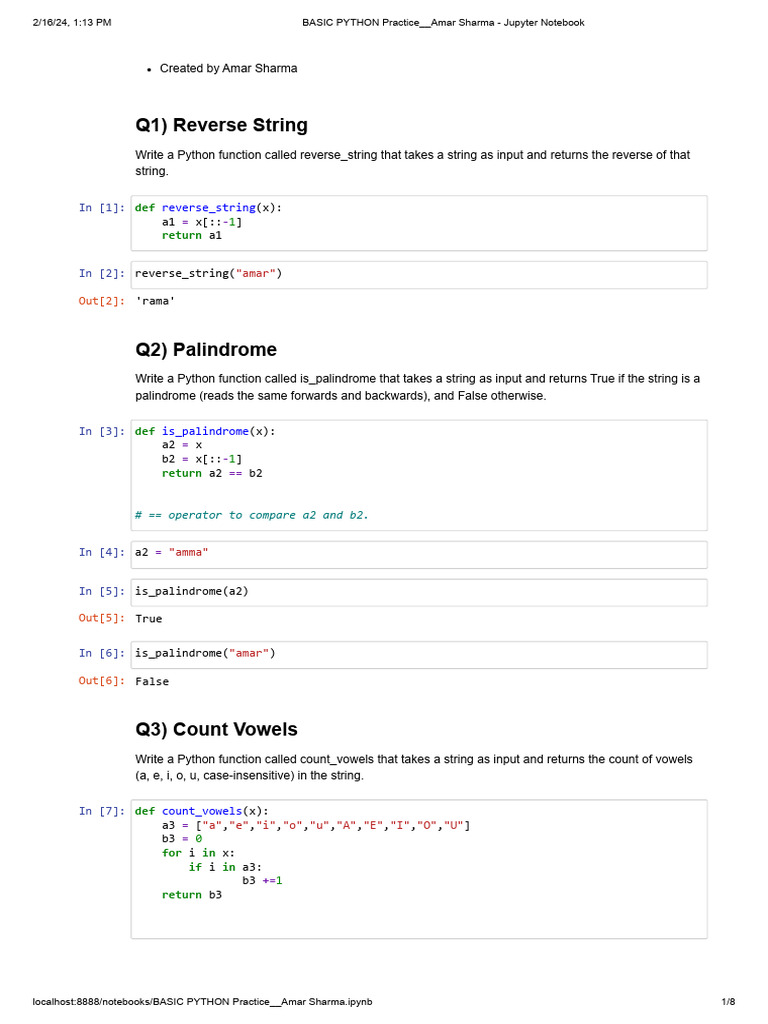Select the reverse_string("amar") code cell

[x=418, y=274]
